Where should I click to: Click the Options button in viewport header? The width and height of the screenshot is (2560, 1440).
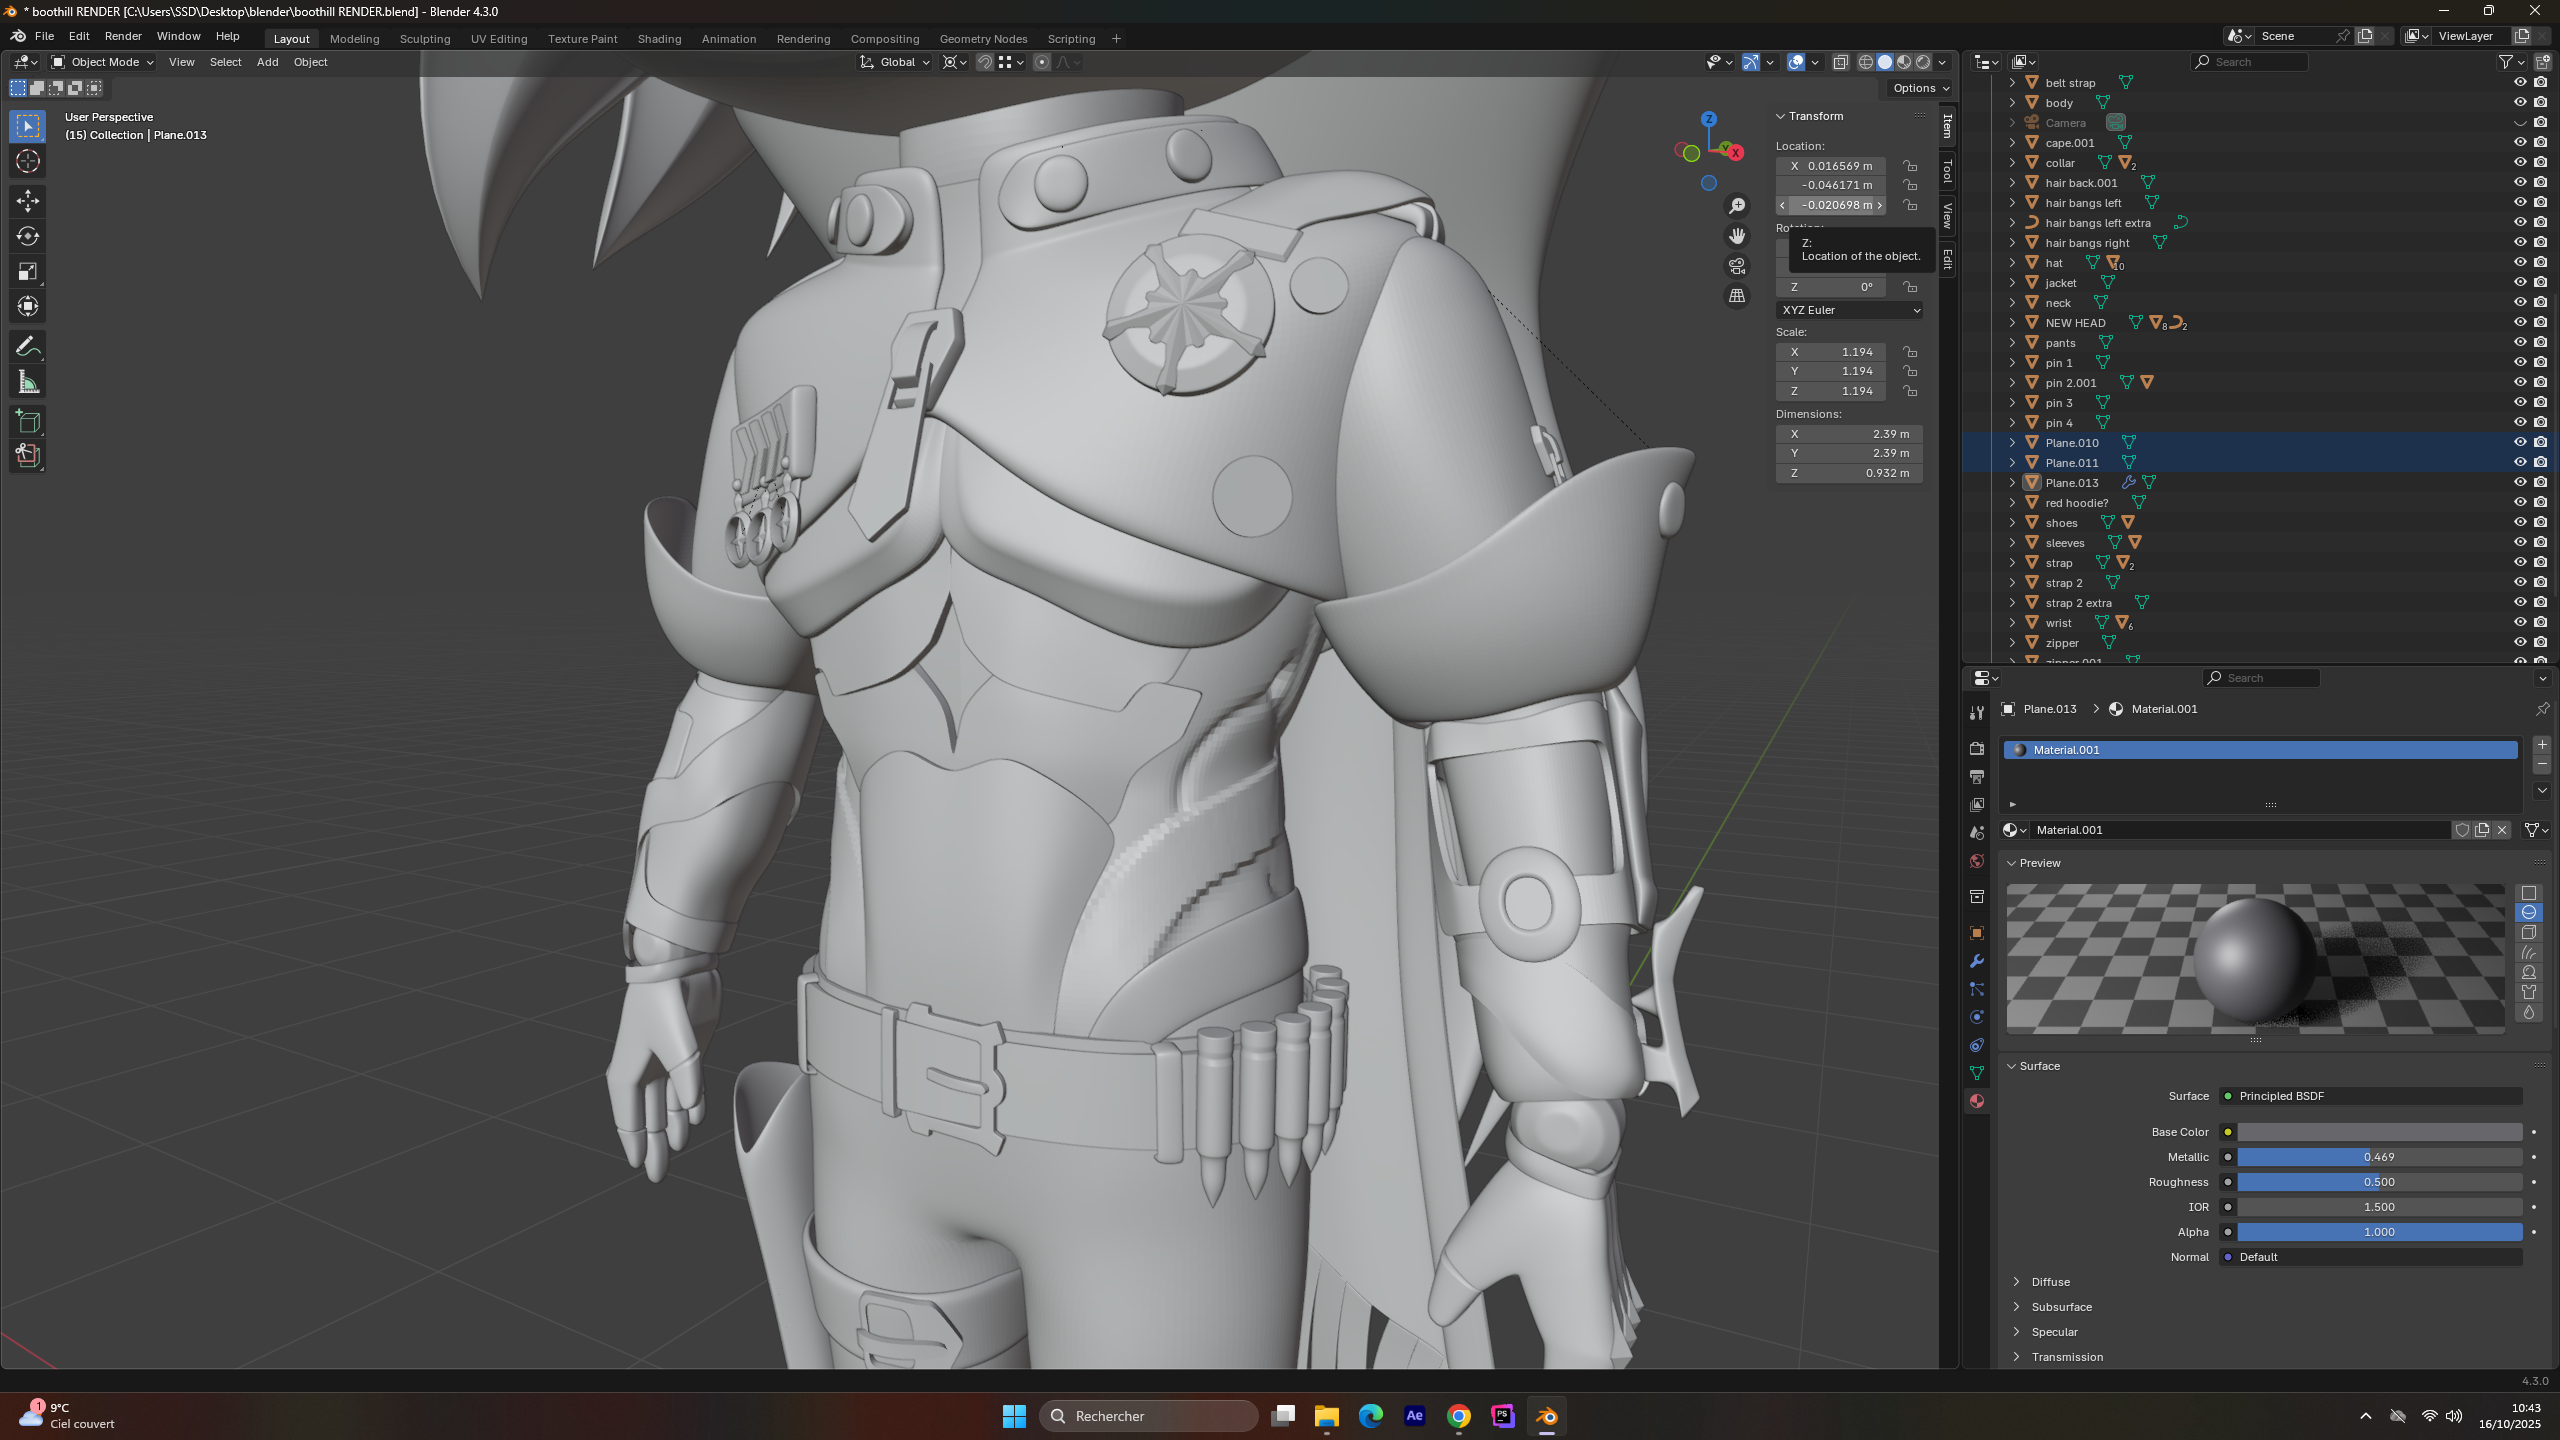1920,88
